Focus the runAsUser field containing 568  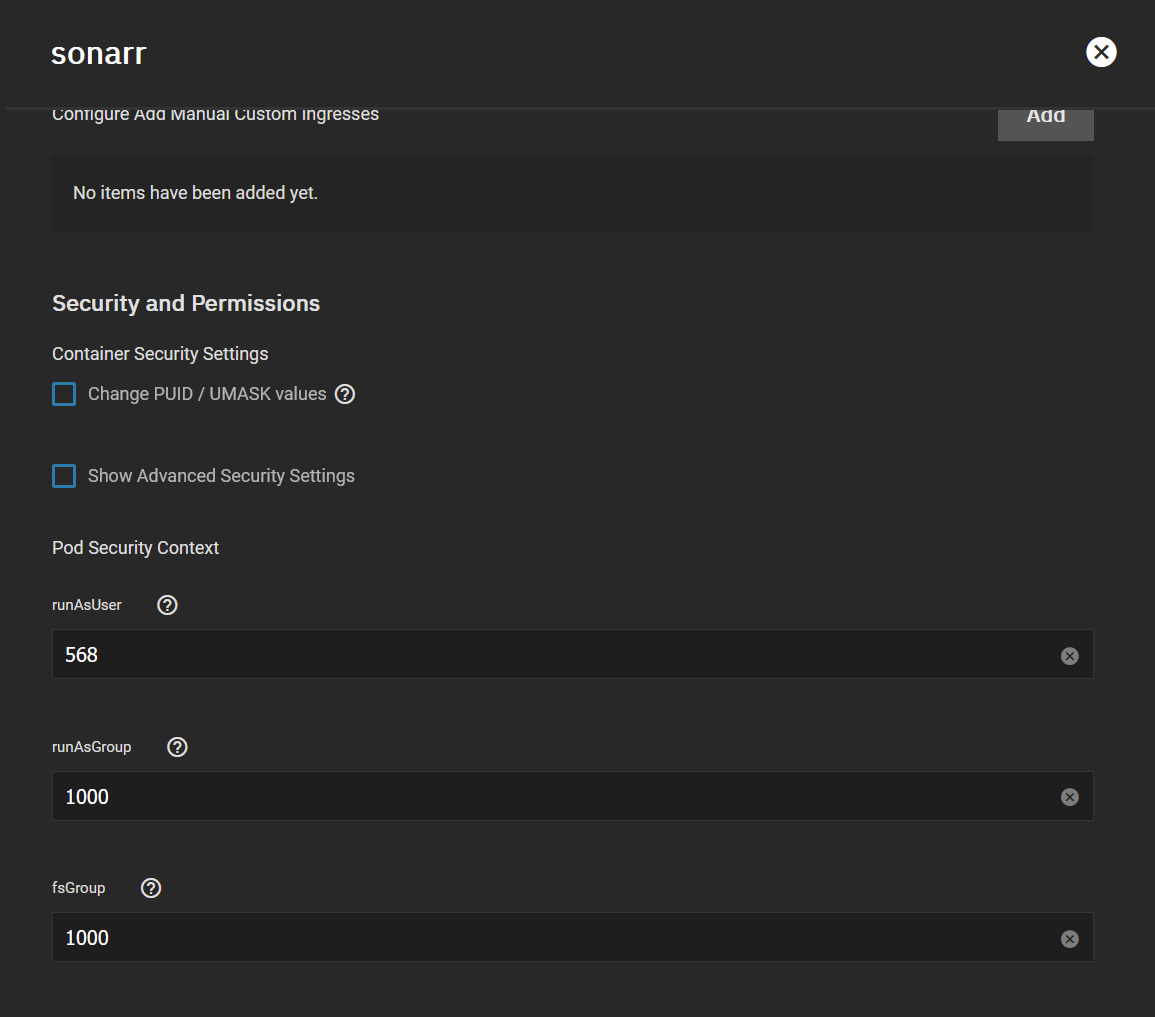click(572, 654)
